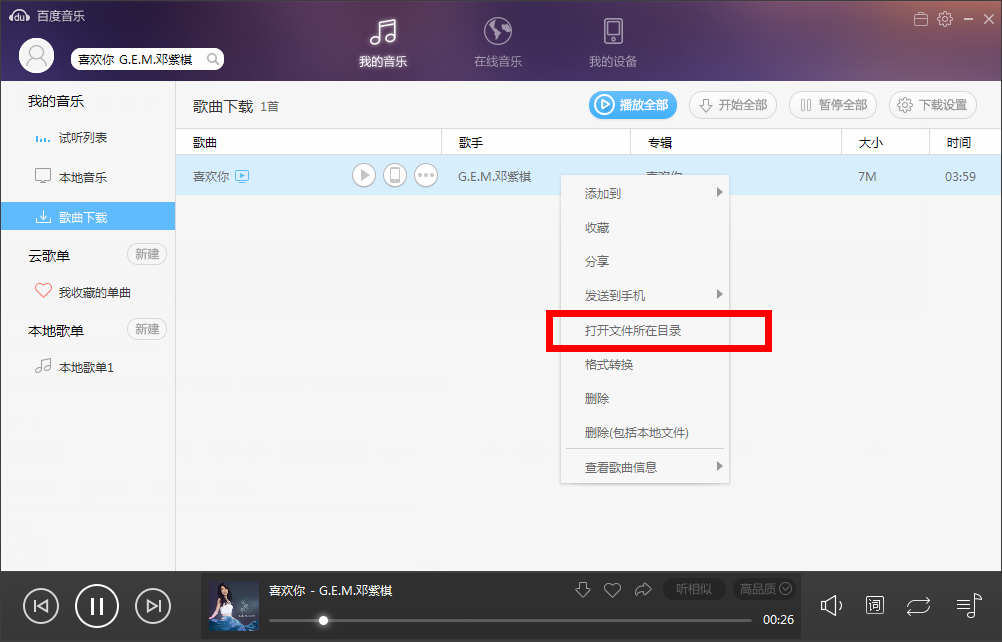Image resolution: width=1002 pixels, height=642 pixels.
Task: Click the user avatar icon
Action: click(36, 56)
